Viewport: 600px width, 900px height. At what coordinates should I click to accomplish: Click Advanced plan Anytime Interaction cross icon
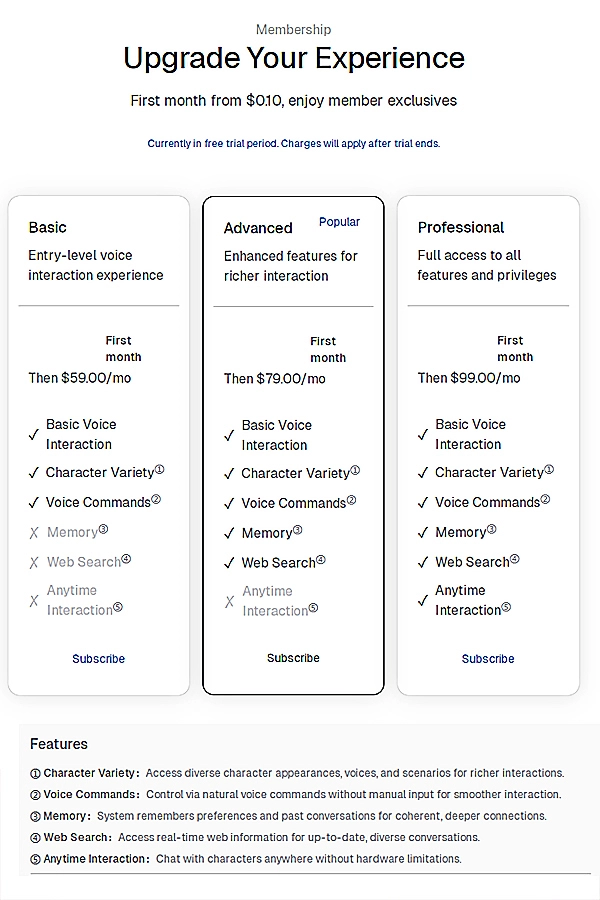click(x=229, y=602)
